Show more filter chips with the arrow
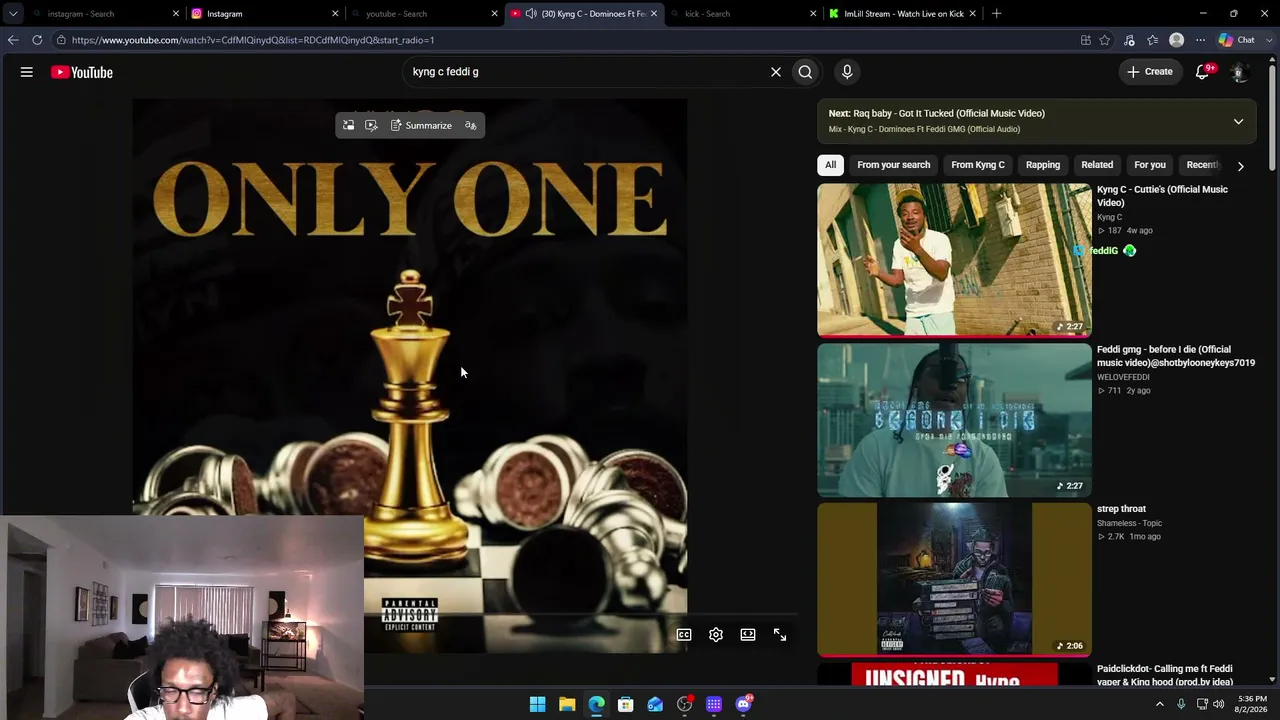Viewport: 1280px width, 720px height. pyautogui.click(x=1240, y=166)
